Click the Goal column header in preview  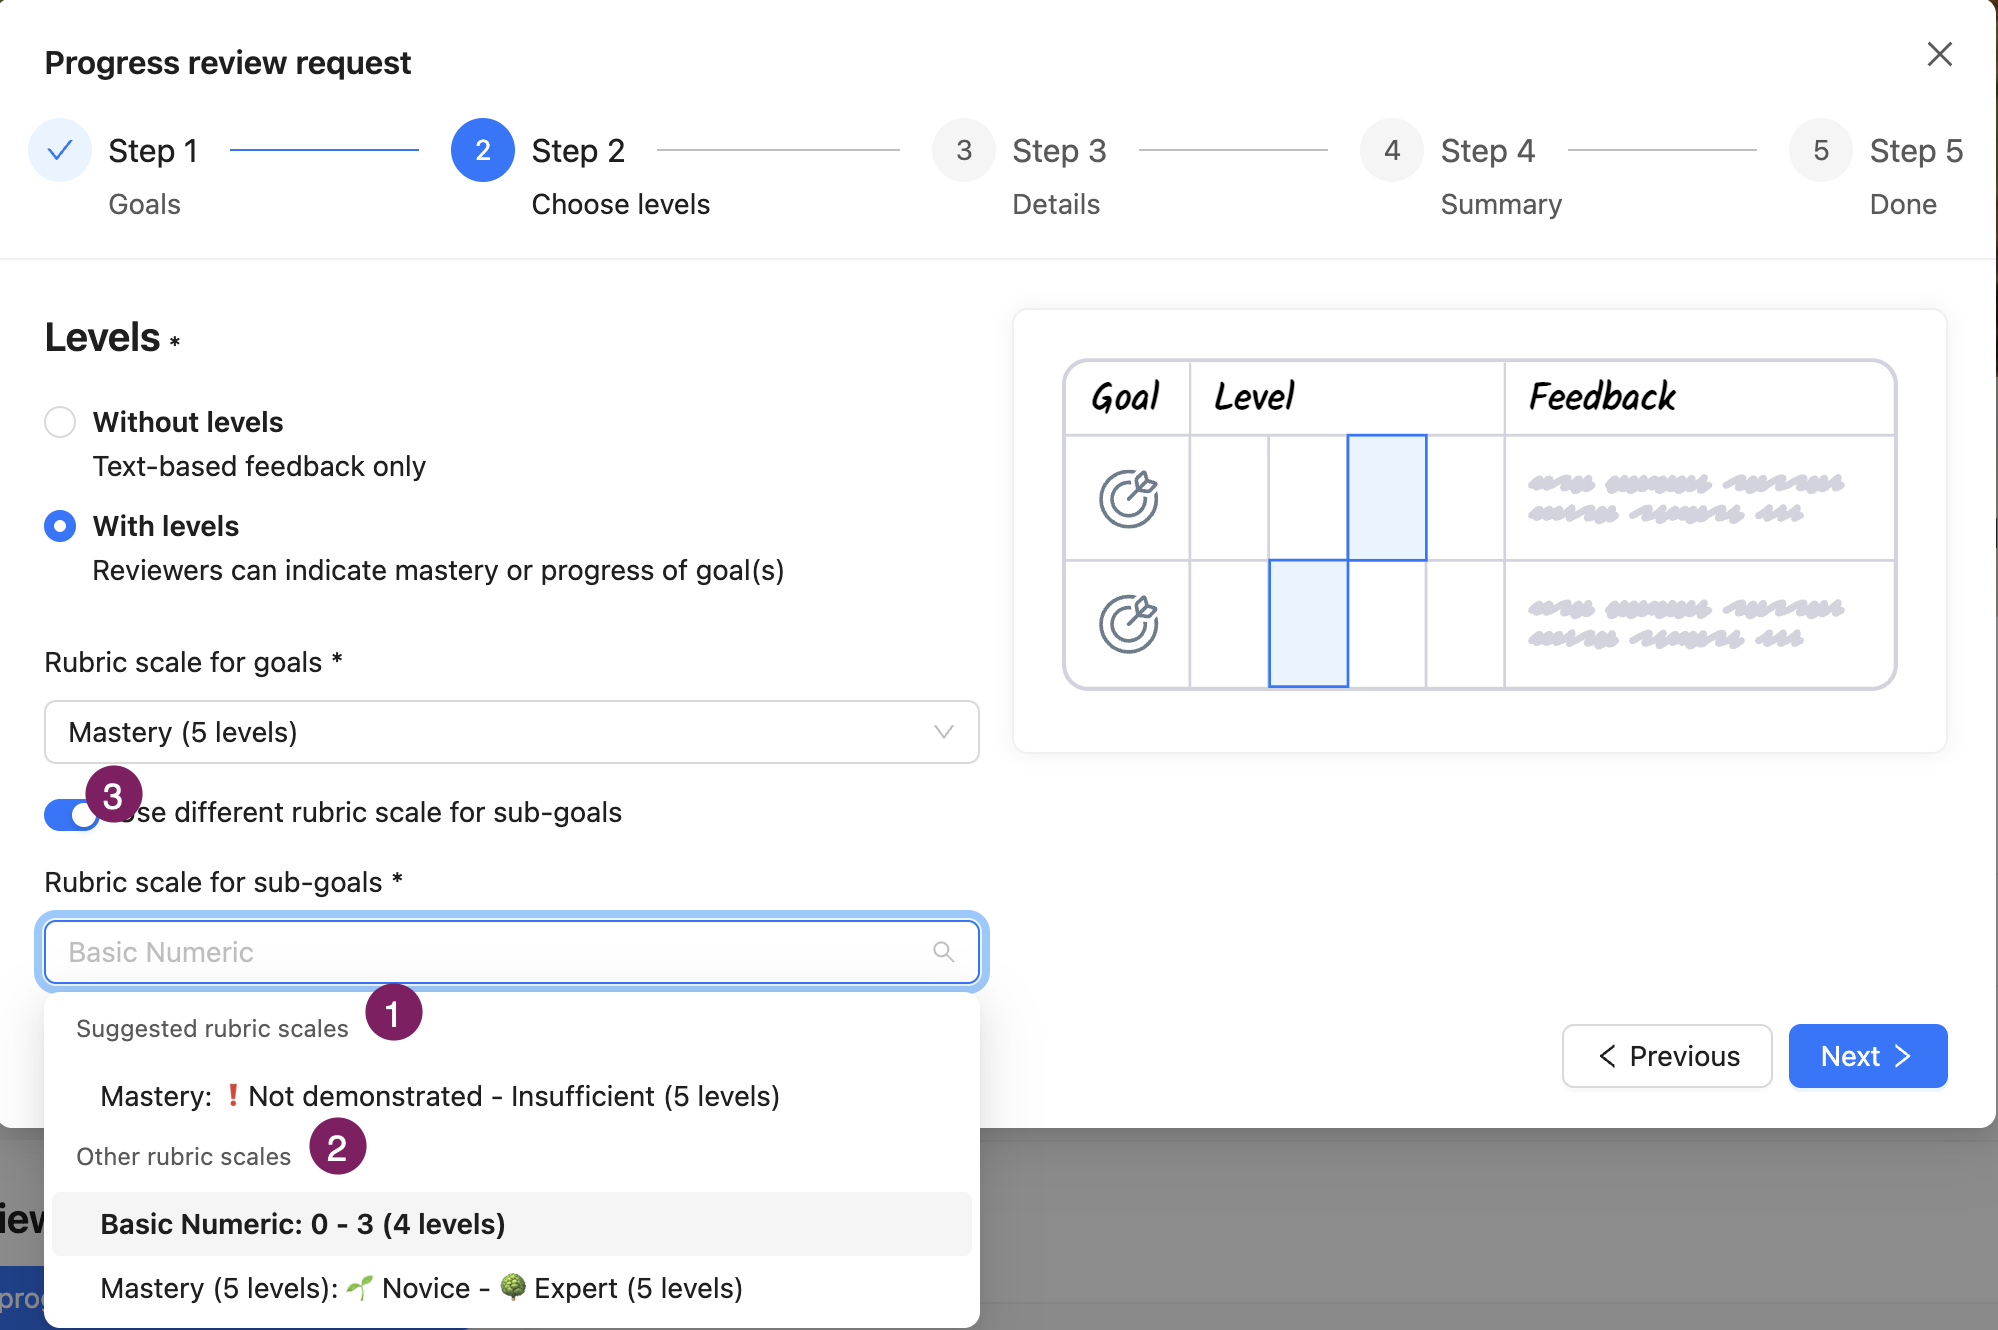coord(1125,397)
